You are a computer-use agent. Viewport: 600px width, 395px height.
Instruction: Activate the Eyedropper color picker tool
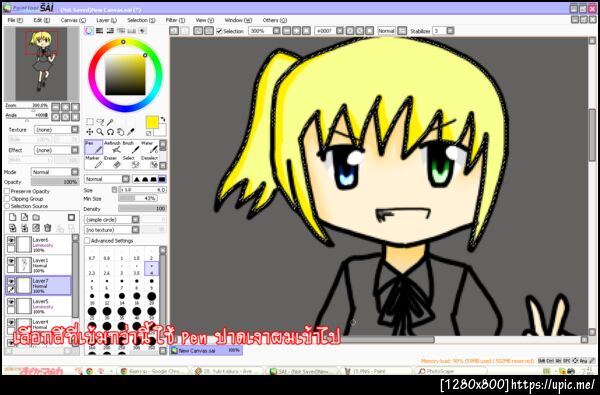[131, 132]
